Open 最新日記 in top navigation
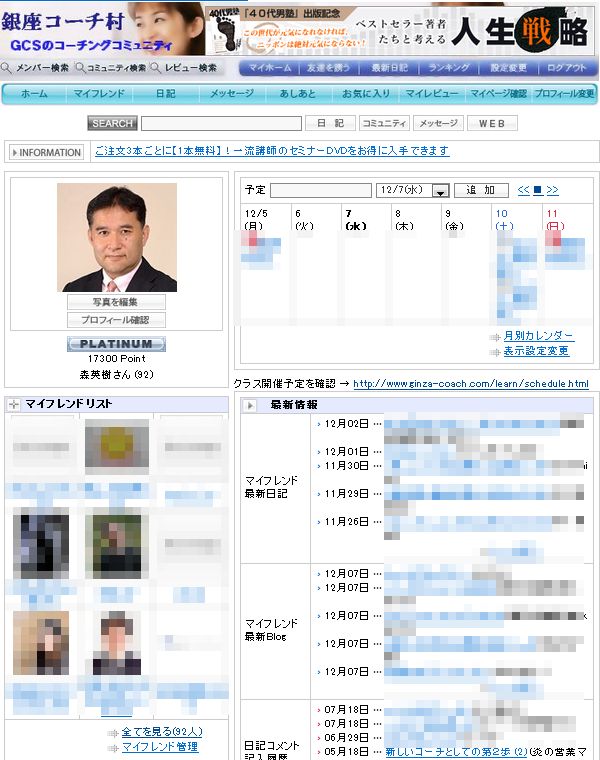The width and height of the screenshot is (600, 760). [x=389, y=68]
